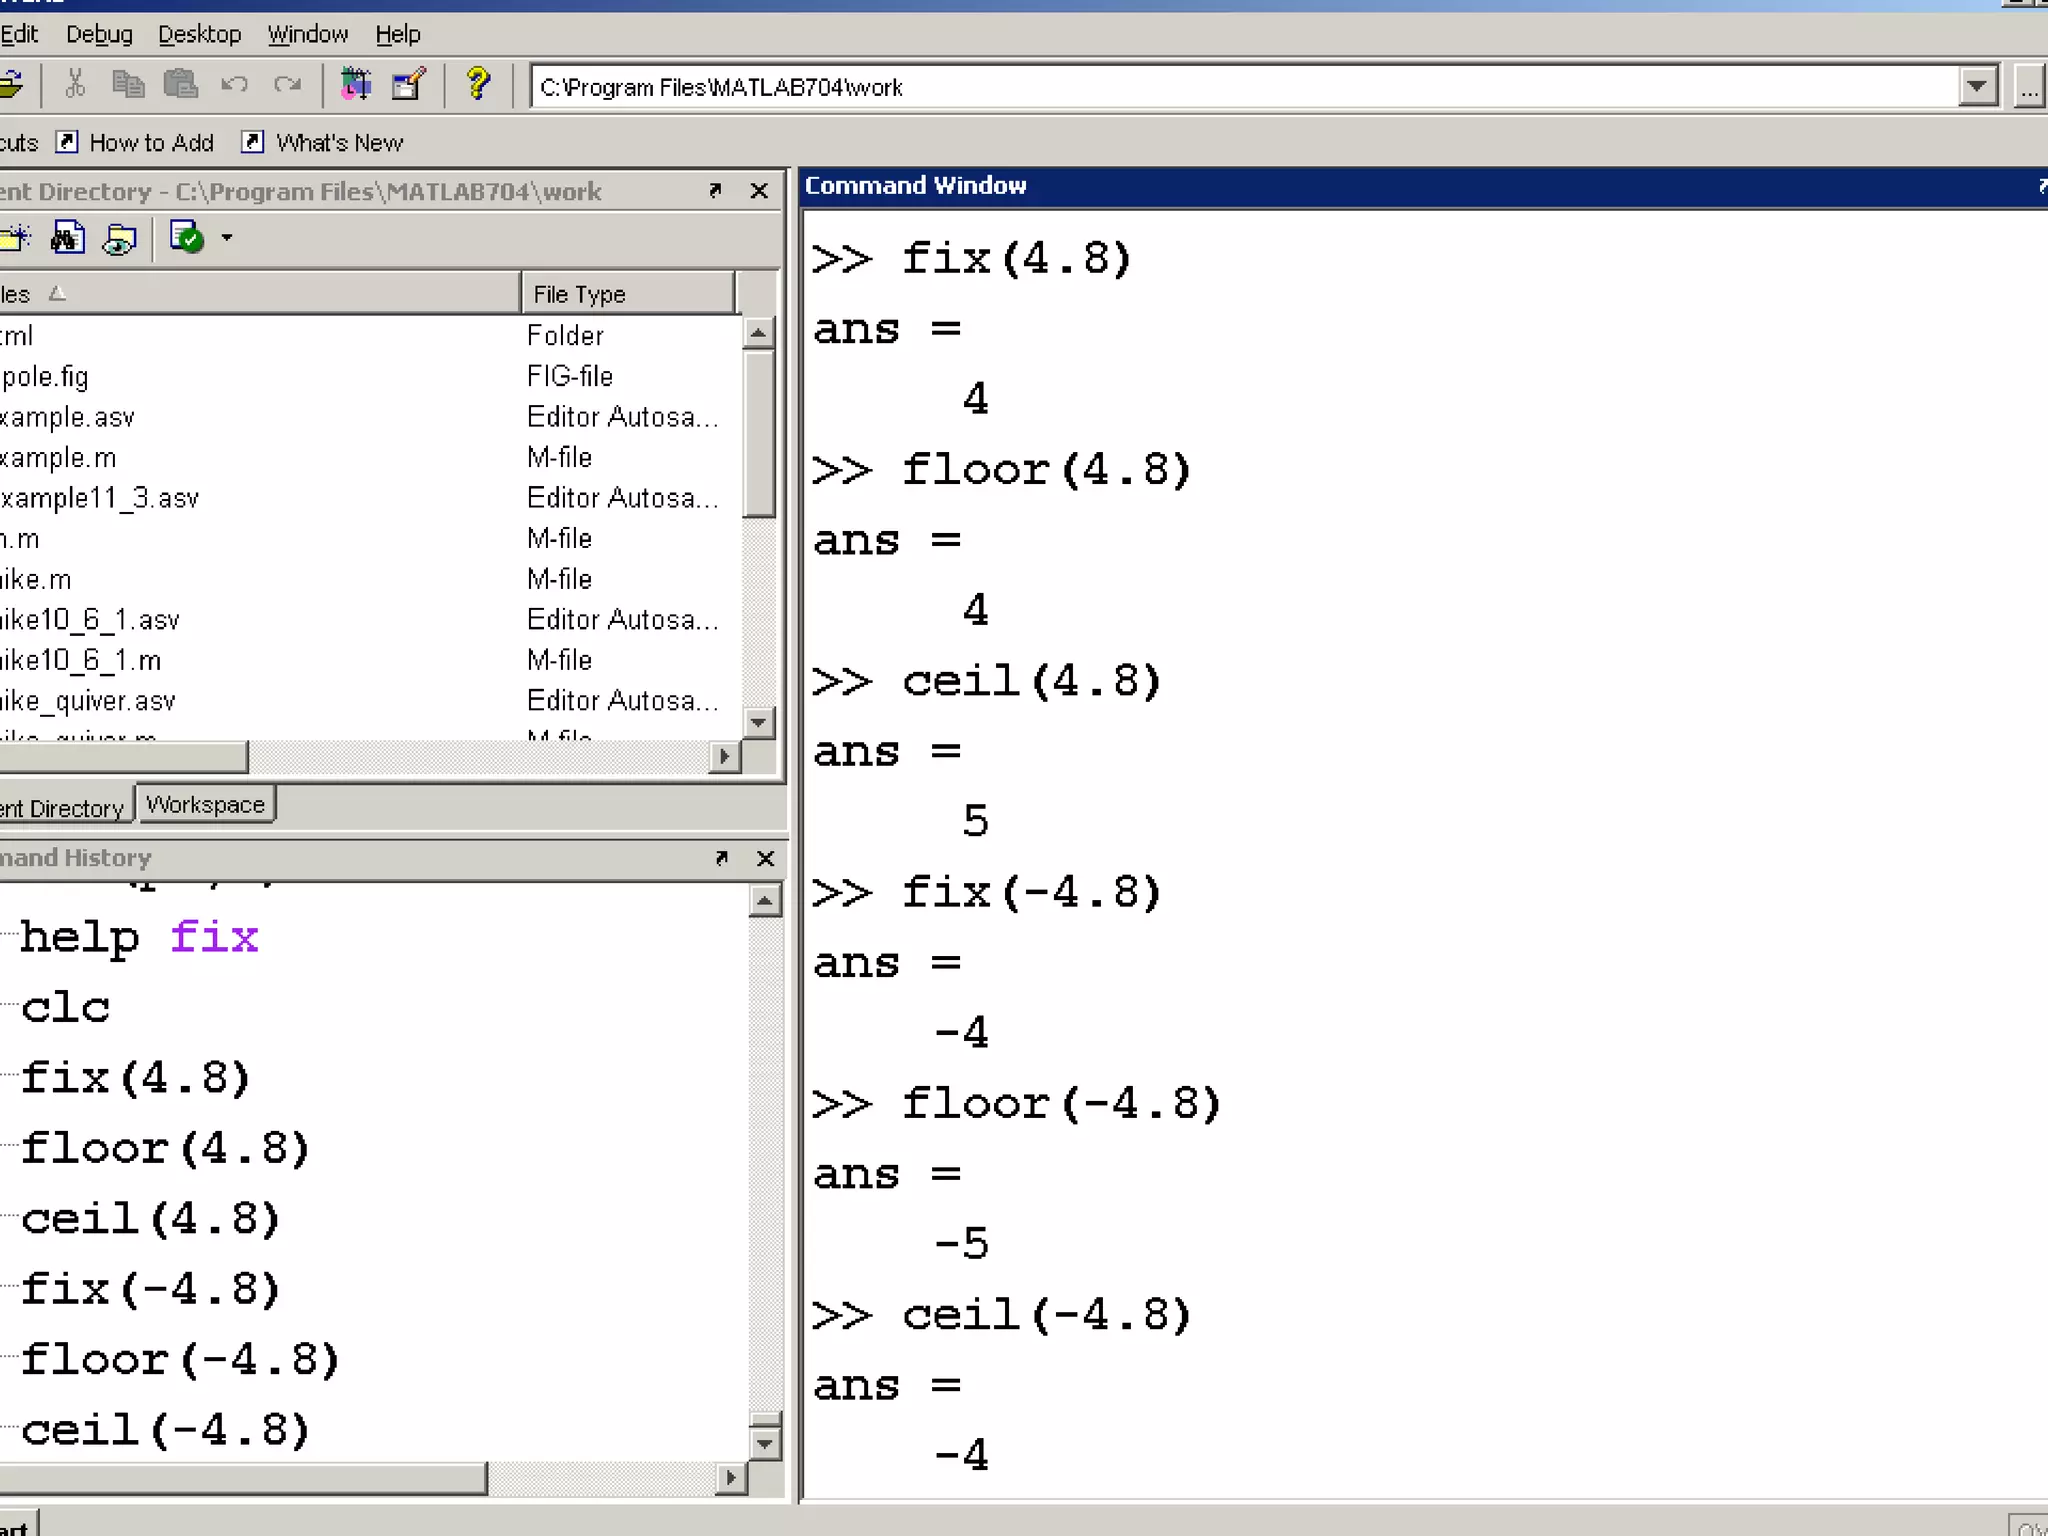2048x1536 pixels.
Task: Click the yellow question mark Help icon
Action: tap(478, 85)
